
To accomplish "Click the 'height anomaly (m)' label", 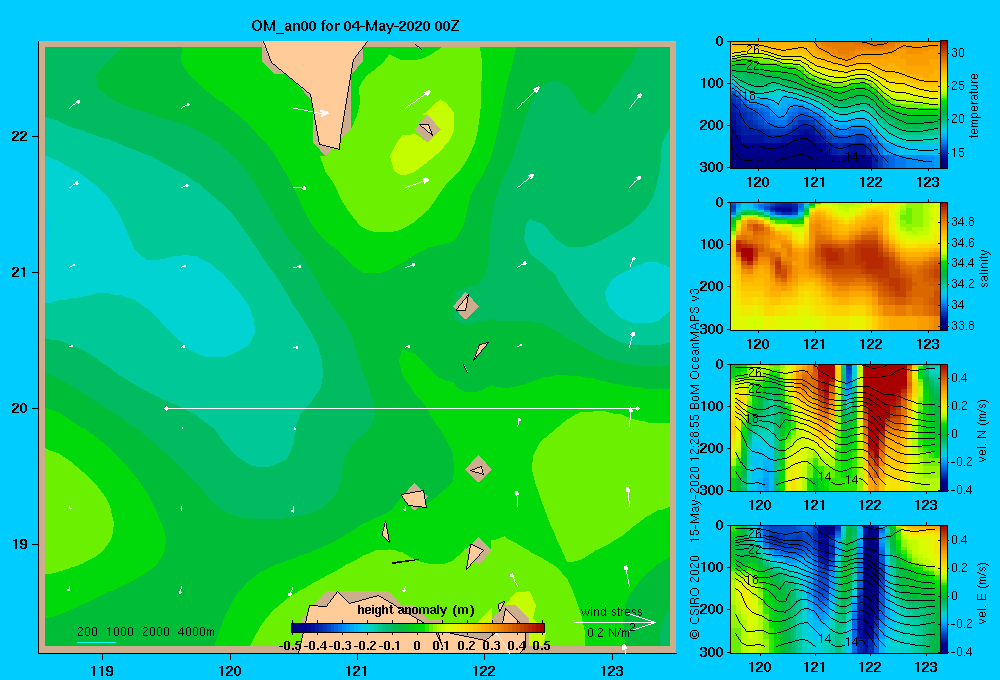I will tap(416, 610).
